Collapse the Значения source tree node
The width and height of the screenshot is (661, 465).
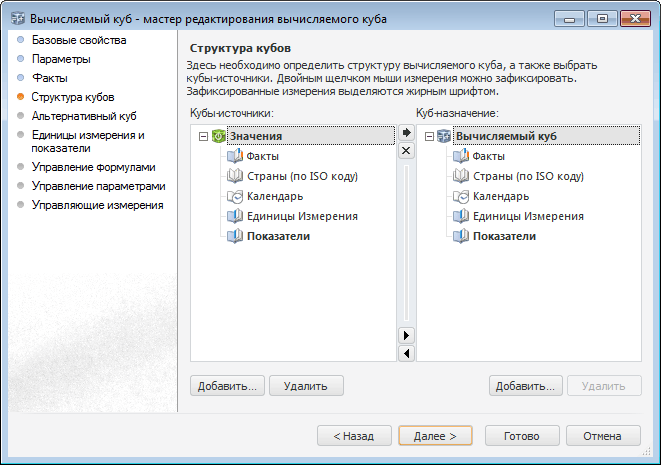pyautogui.click(x=203, y=136)
